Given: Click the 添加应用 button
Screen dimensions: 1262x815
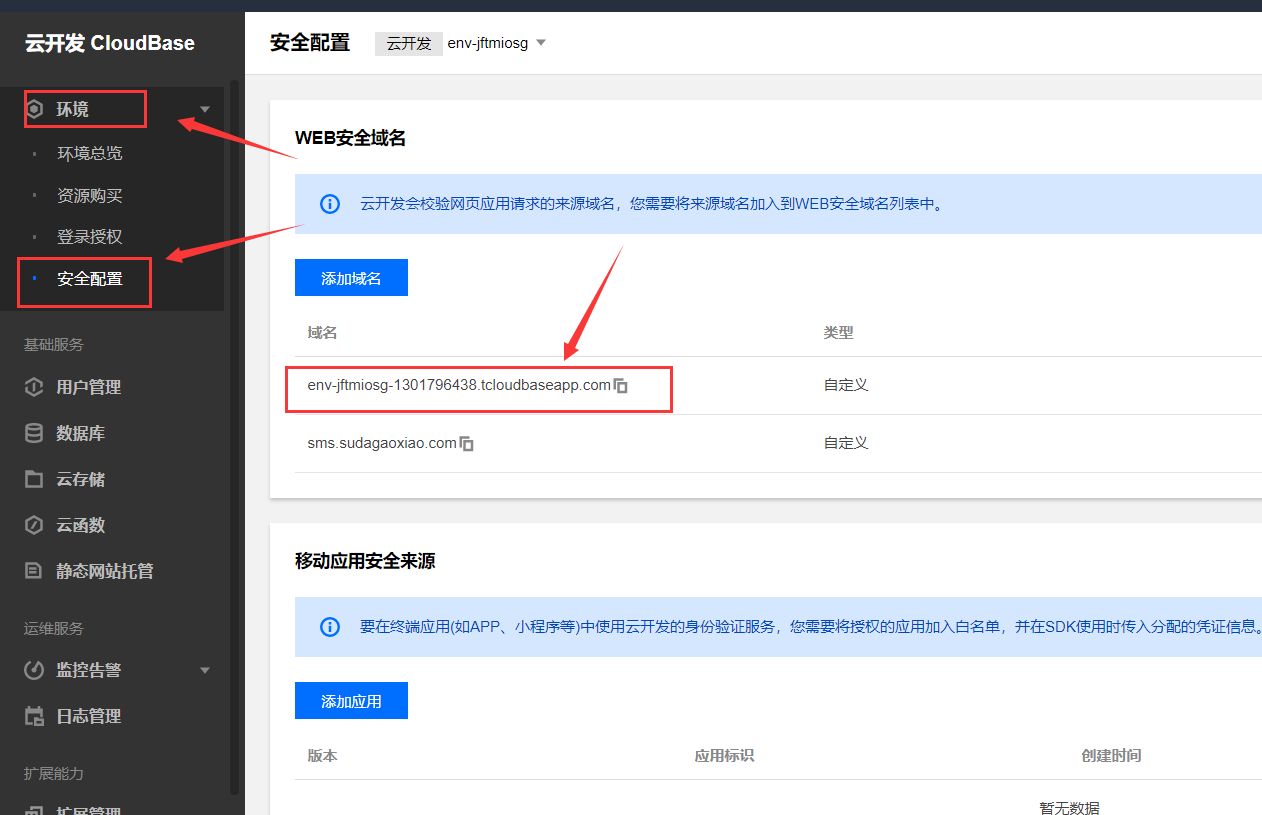Looking at the screenshot, I should (351, 700).
